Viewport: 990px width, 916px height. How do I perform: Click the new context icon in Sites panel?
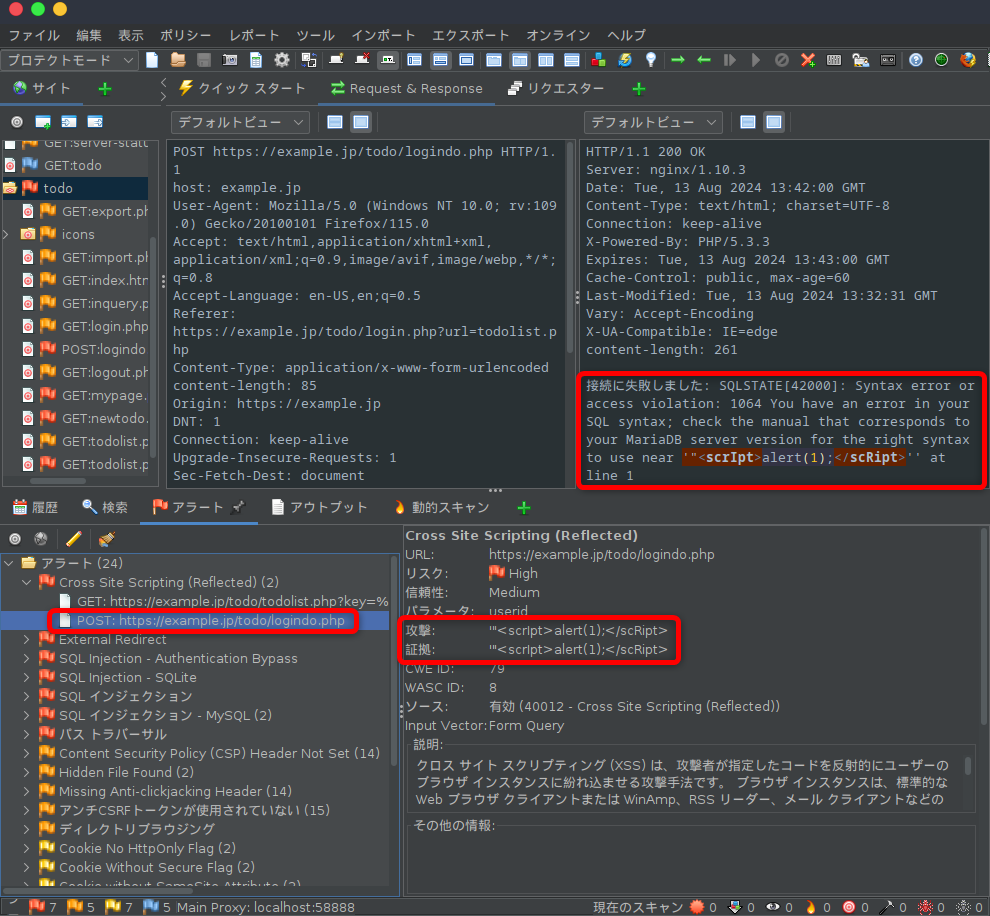tap(43, 122)
